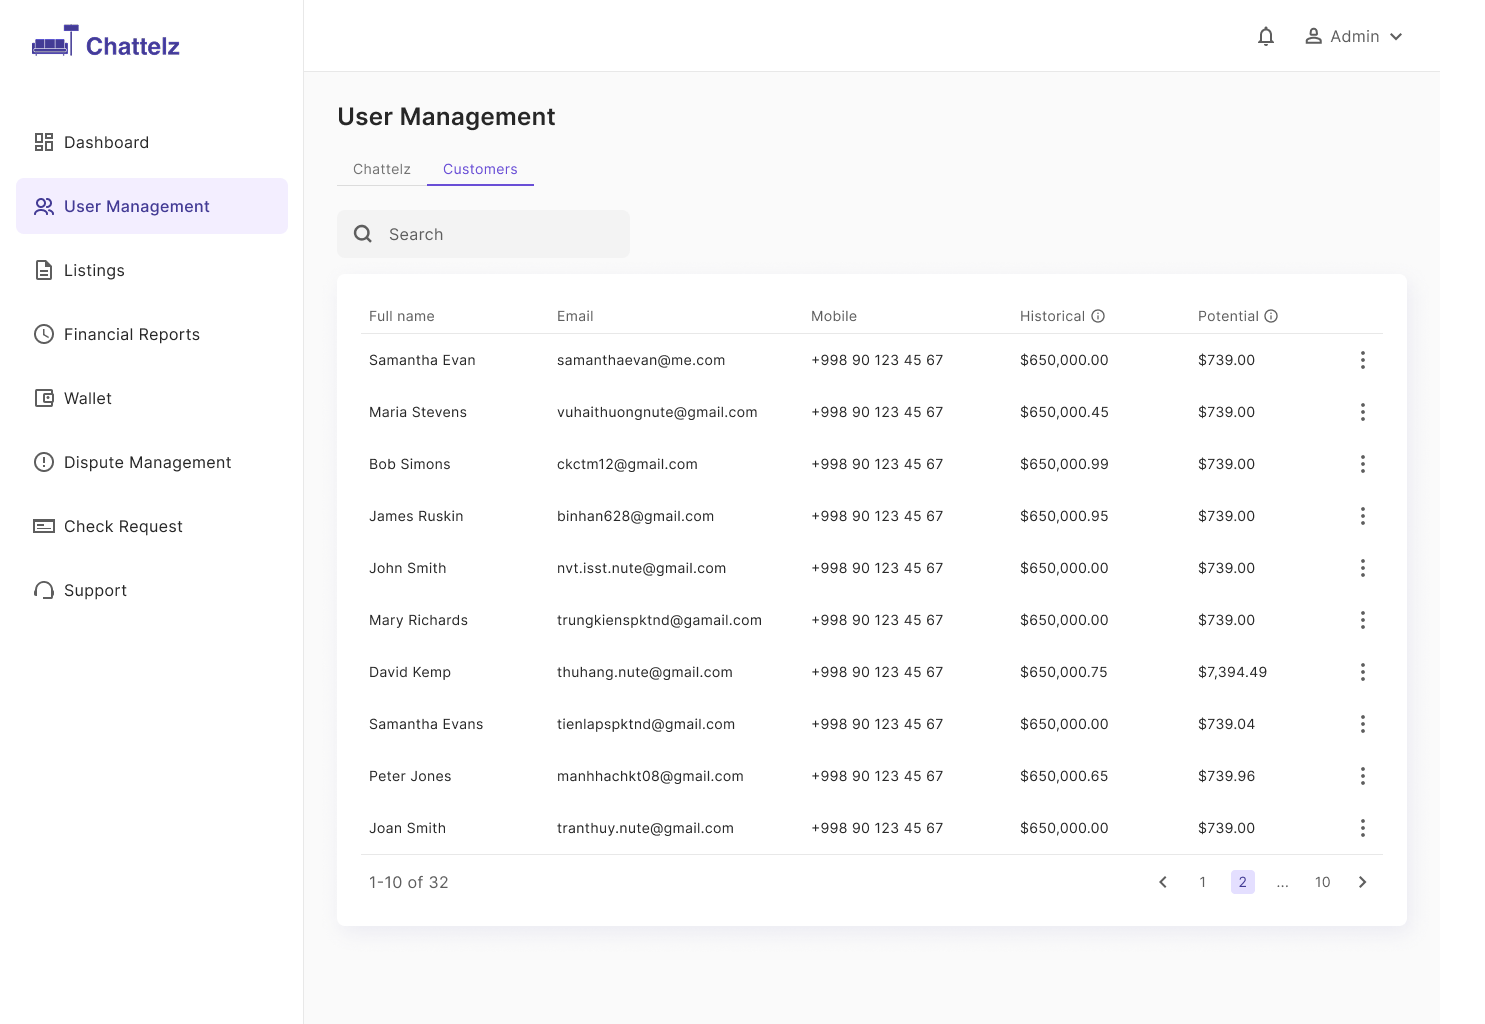Open actions menu for Joan Smith

point(1362,828)
